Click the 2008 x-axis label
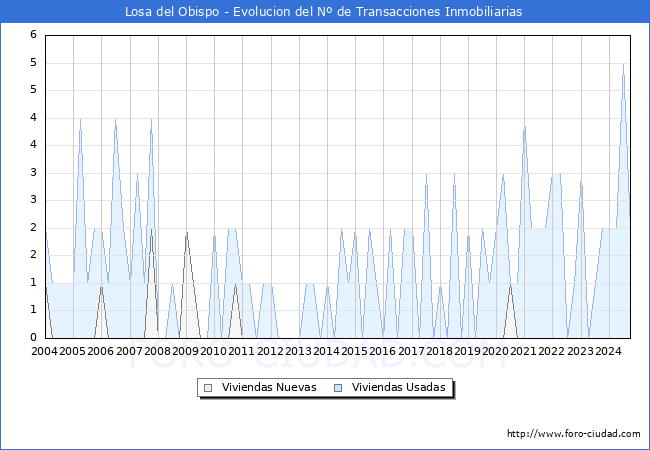Screen dimensions: 650x450 point(158,351)
